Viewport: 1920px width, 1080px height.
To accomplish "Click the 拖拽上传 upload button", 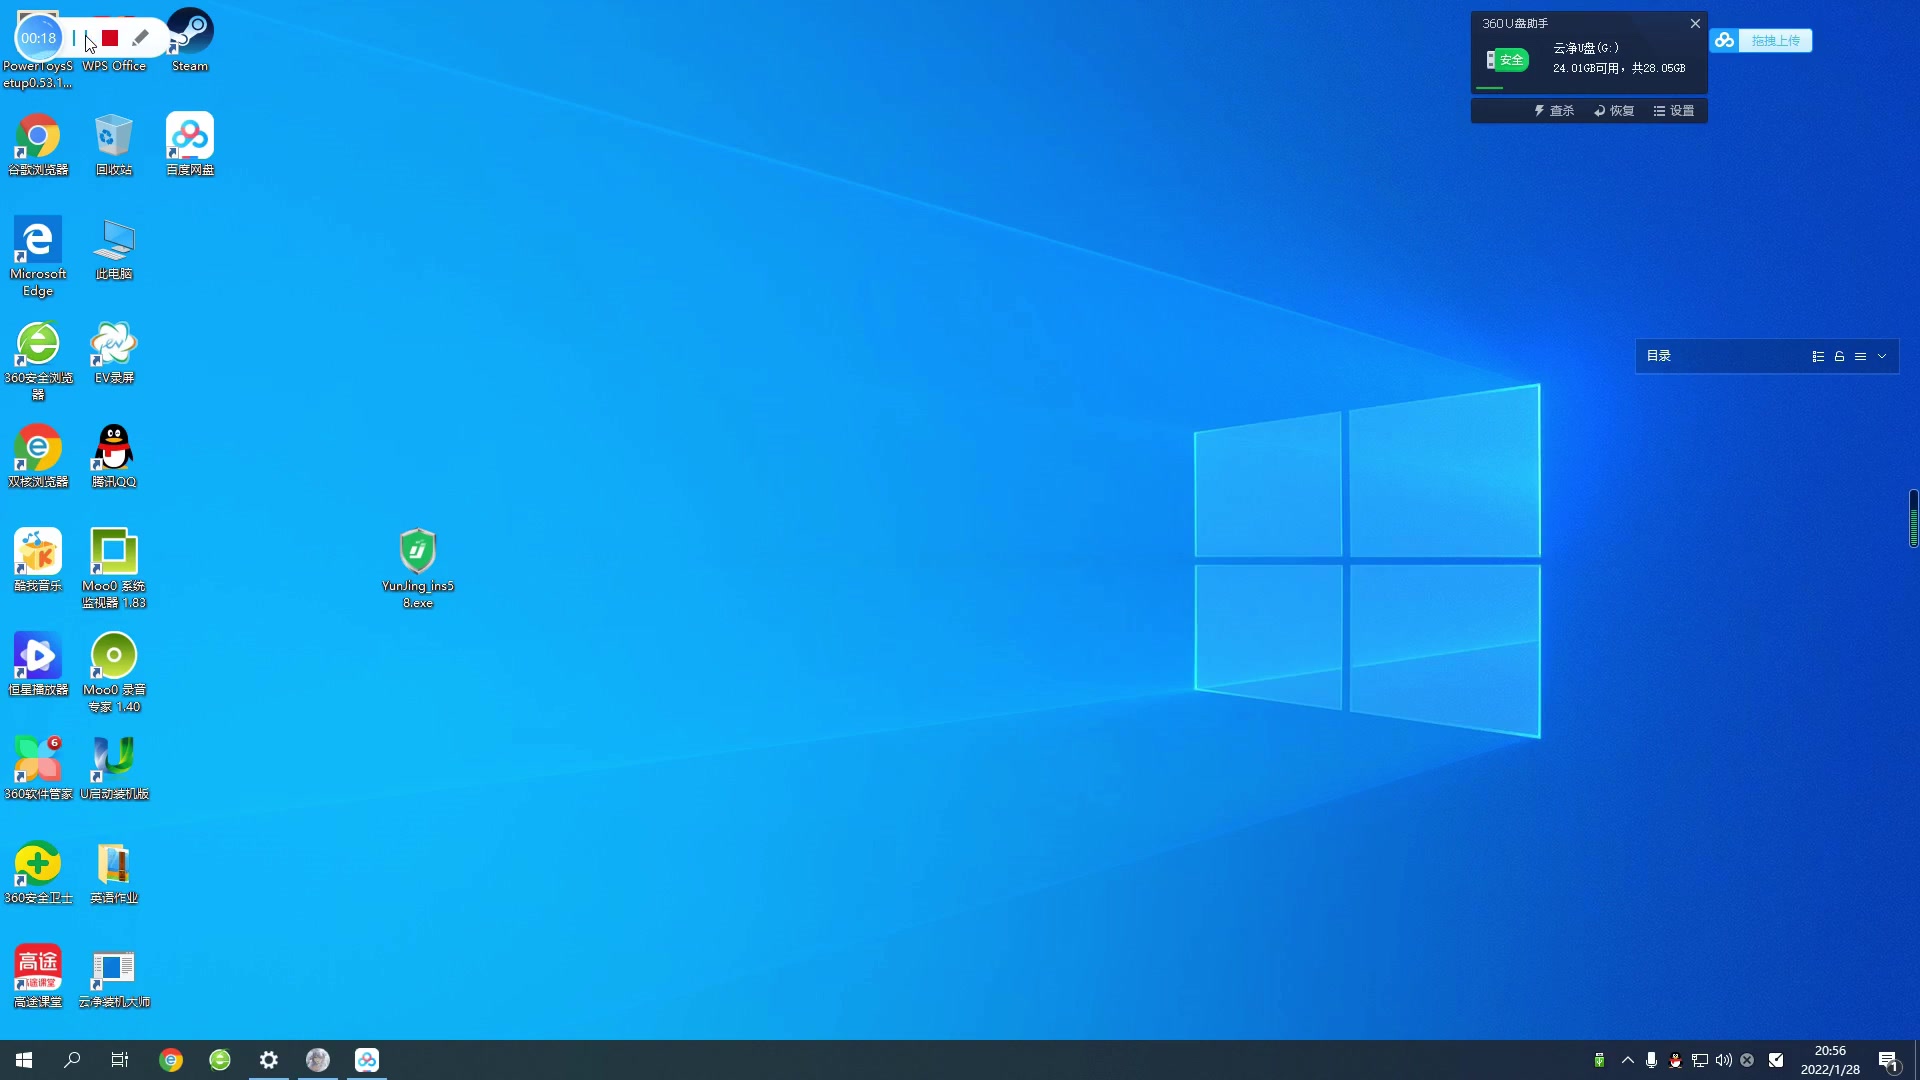I will (x=1774, y=40).
